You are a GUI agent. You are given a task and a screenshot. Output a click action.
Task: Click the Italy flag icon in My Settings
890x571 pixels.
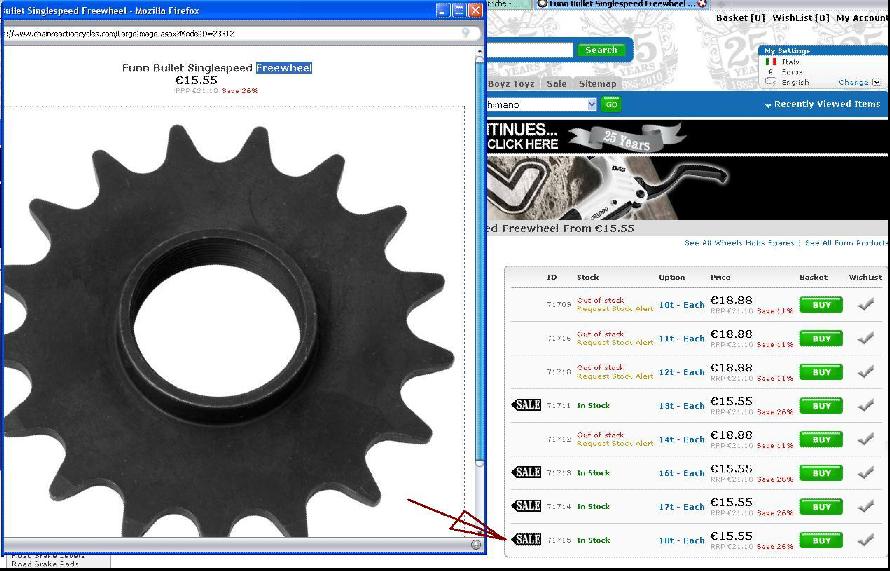click(x=771, y=61)
